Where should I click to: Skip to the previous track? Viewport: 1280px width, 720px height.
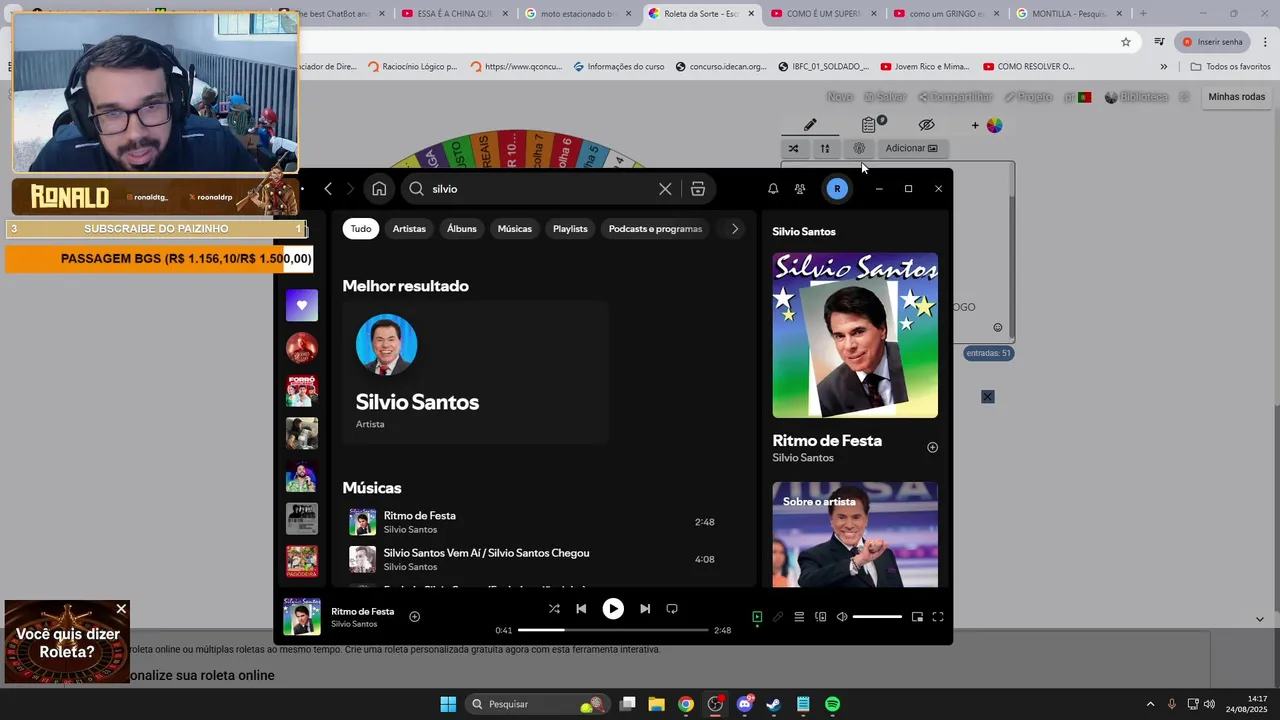point(581,609)
